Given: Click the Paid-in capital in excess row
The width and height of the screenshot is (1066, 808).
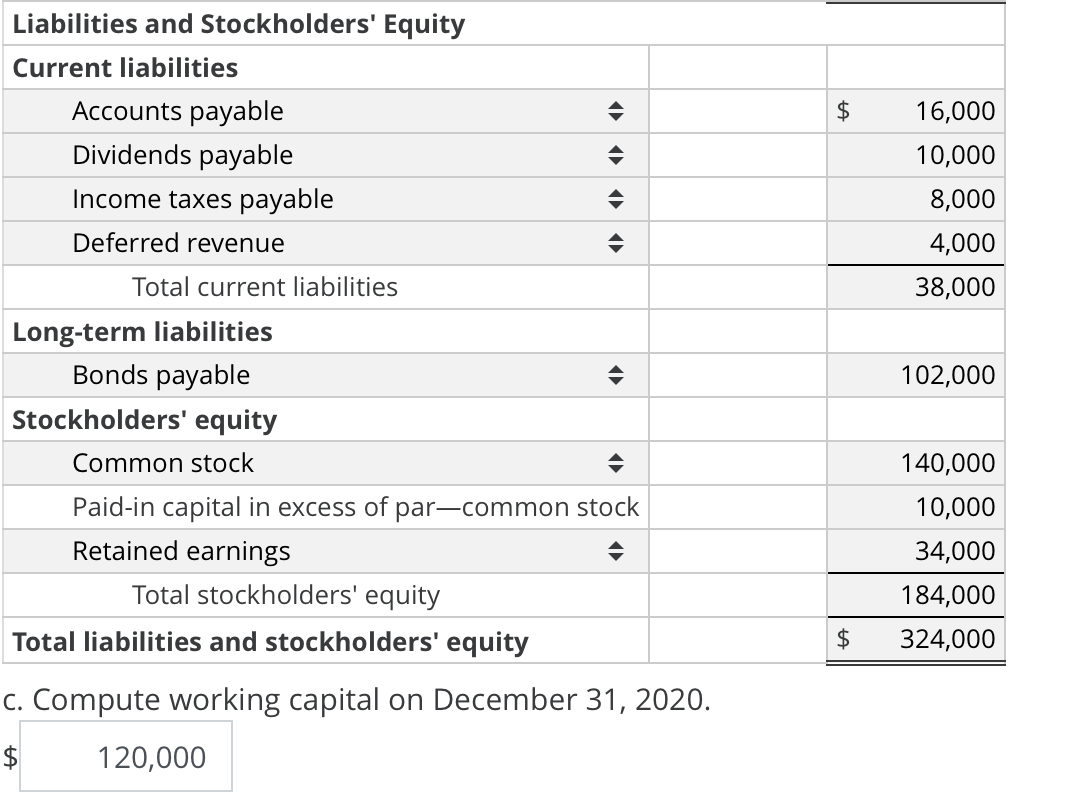Looking at the screenshot, I should tap(355, 507).
